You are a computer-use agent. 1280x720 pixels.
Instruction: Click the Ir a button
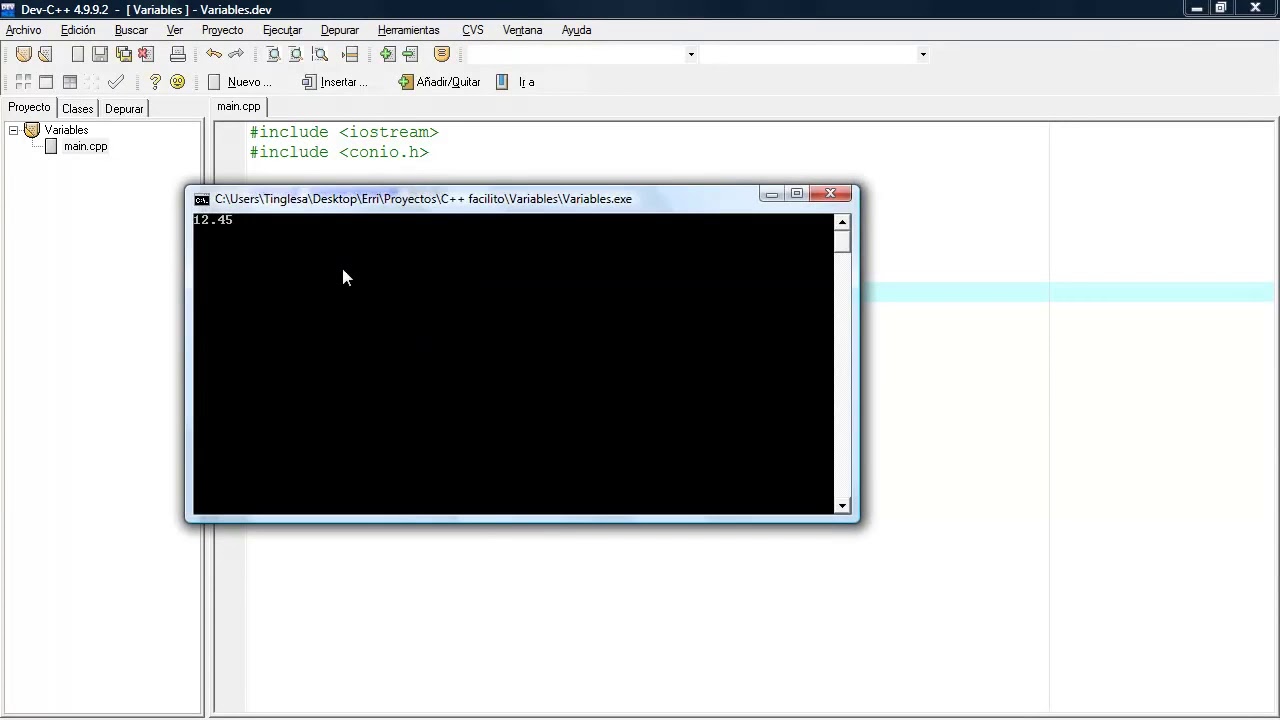tap(517, 82)
